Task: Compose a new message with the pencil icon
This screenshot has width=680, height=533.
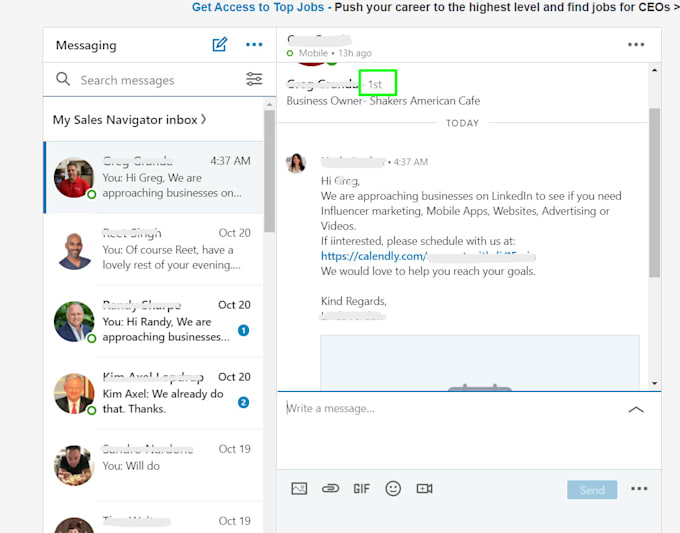Action: pyautogui.click(x=220, y=45)
